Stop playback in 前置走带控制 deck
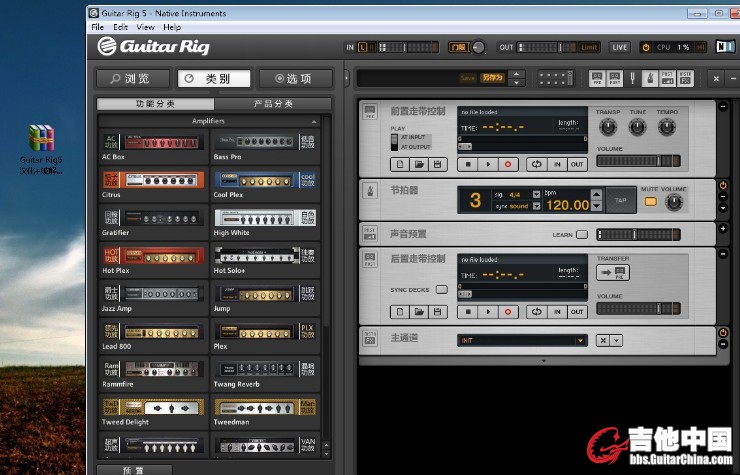Image resolution: width=740 pixels, height=475 pixels. tap(468, 164)
